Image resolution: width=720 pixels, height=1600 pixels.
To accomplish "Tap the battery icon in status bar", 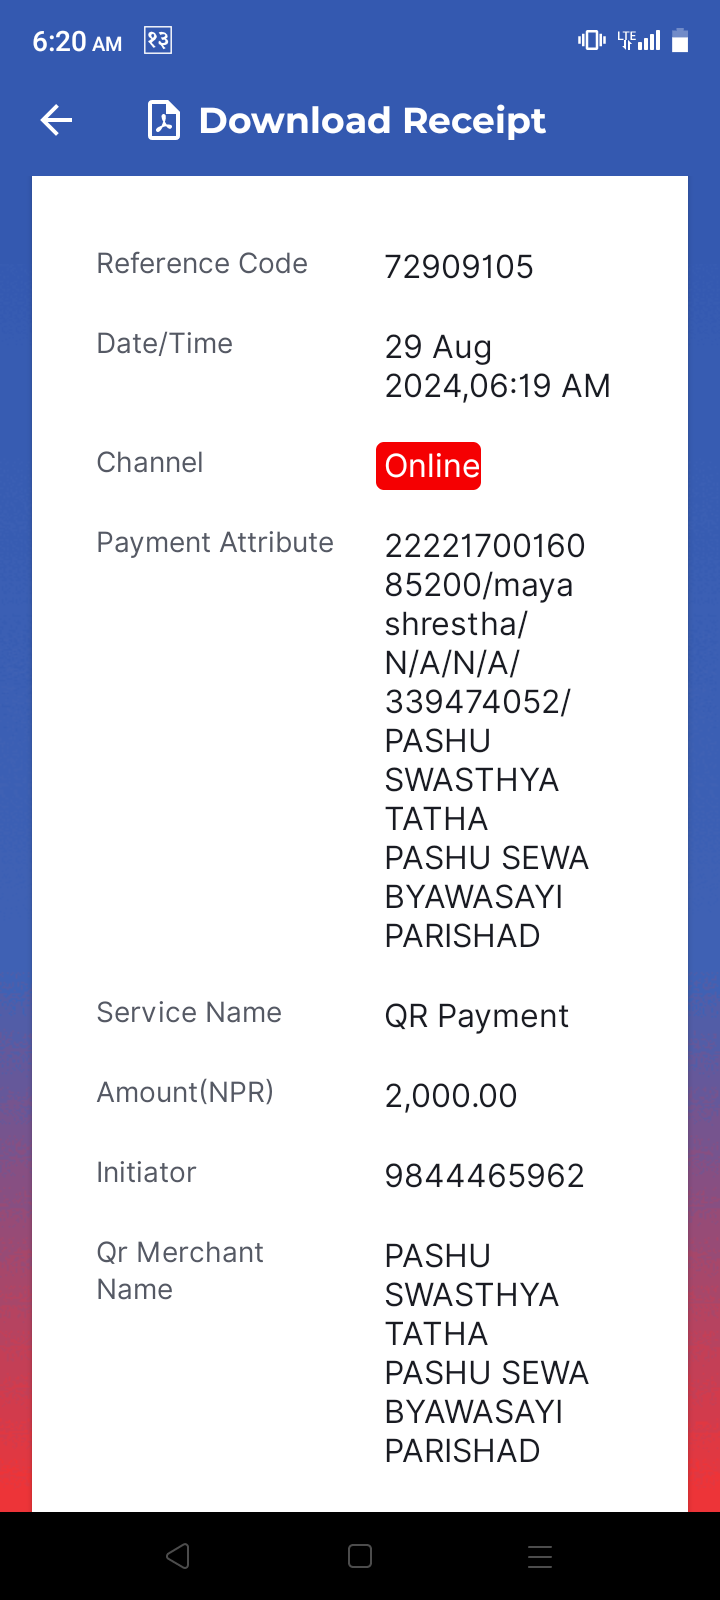I will pos(680,40).
